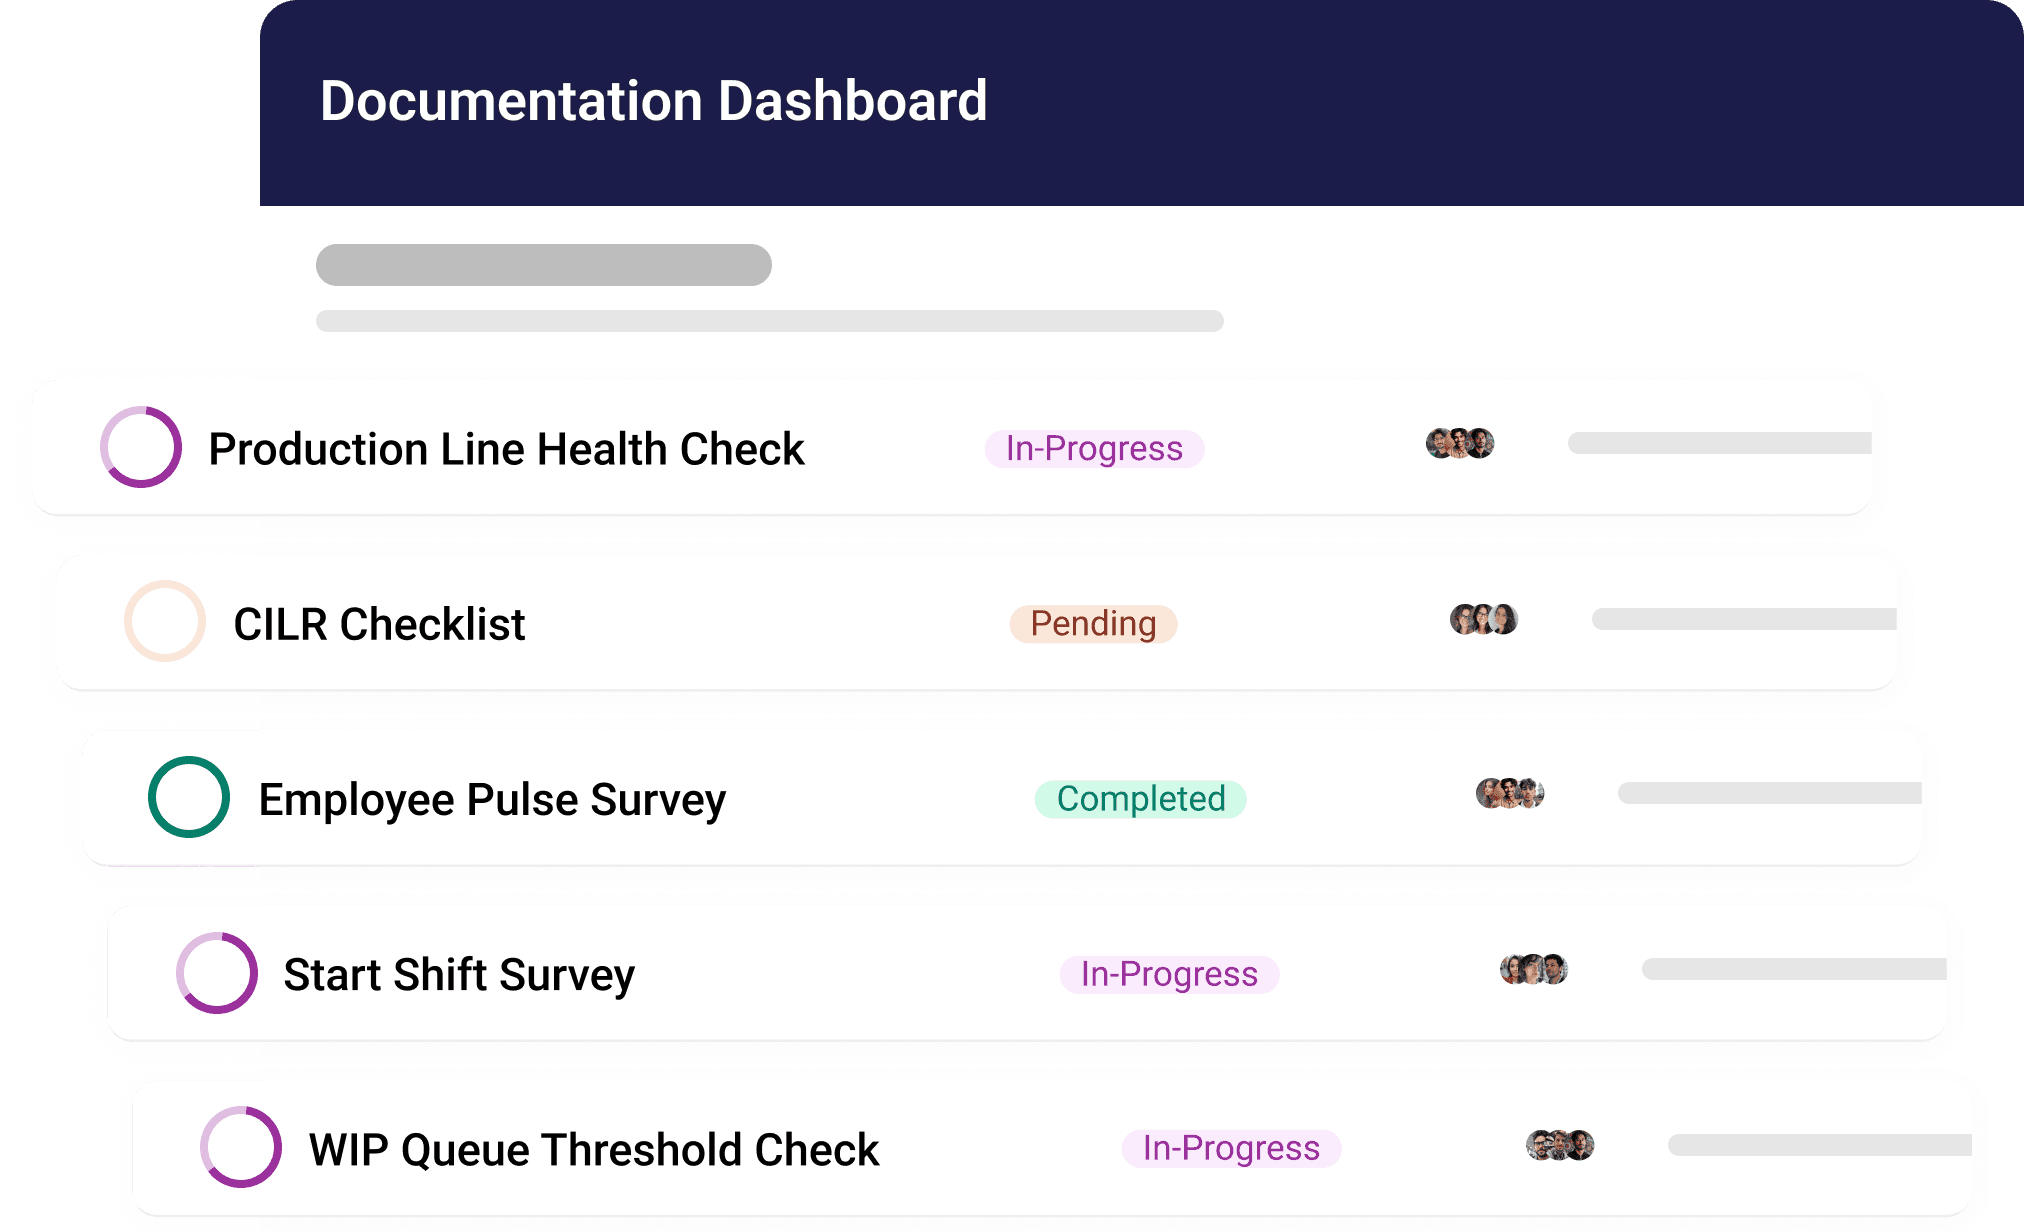Open assignee avatars for Start Shift Survey
Viewport: 2024px width, 1232px height.
[1534, 969]
